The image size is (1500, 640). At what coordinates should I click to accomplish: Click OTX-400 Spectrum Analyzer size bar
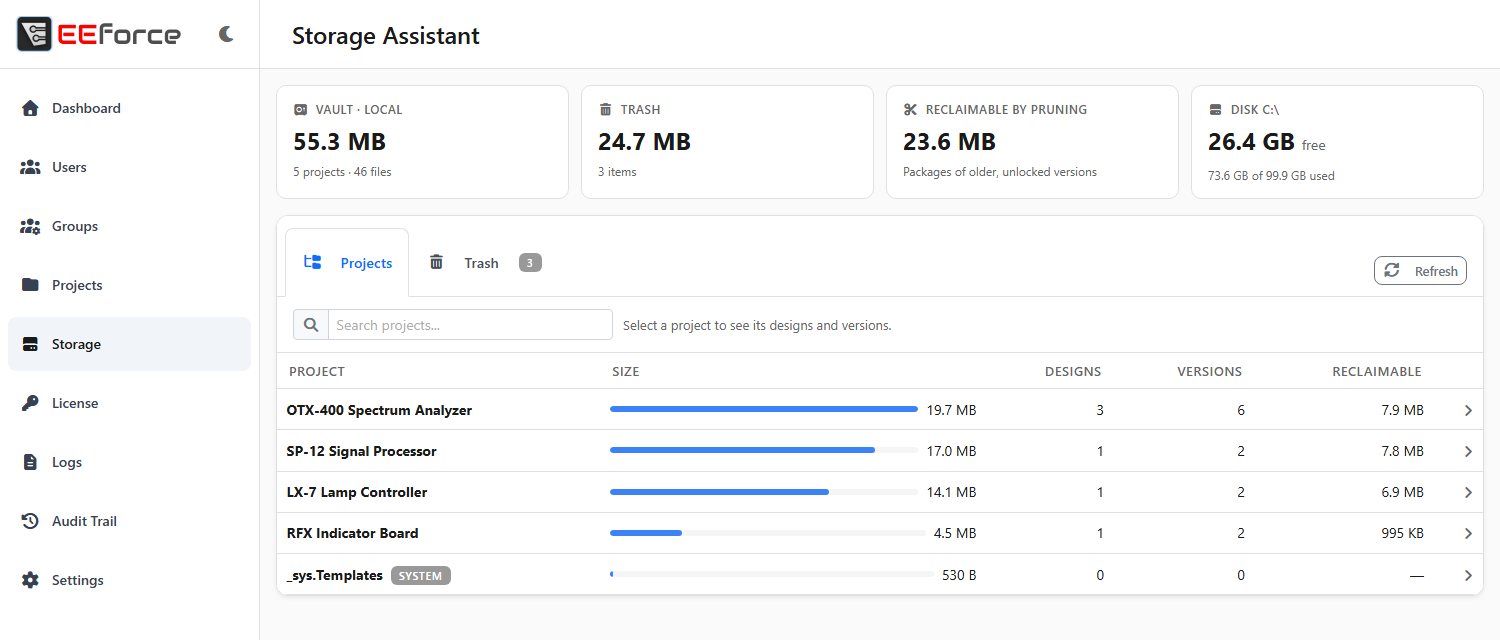(764, 409)
